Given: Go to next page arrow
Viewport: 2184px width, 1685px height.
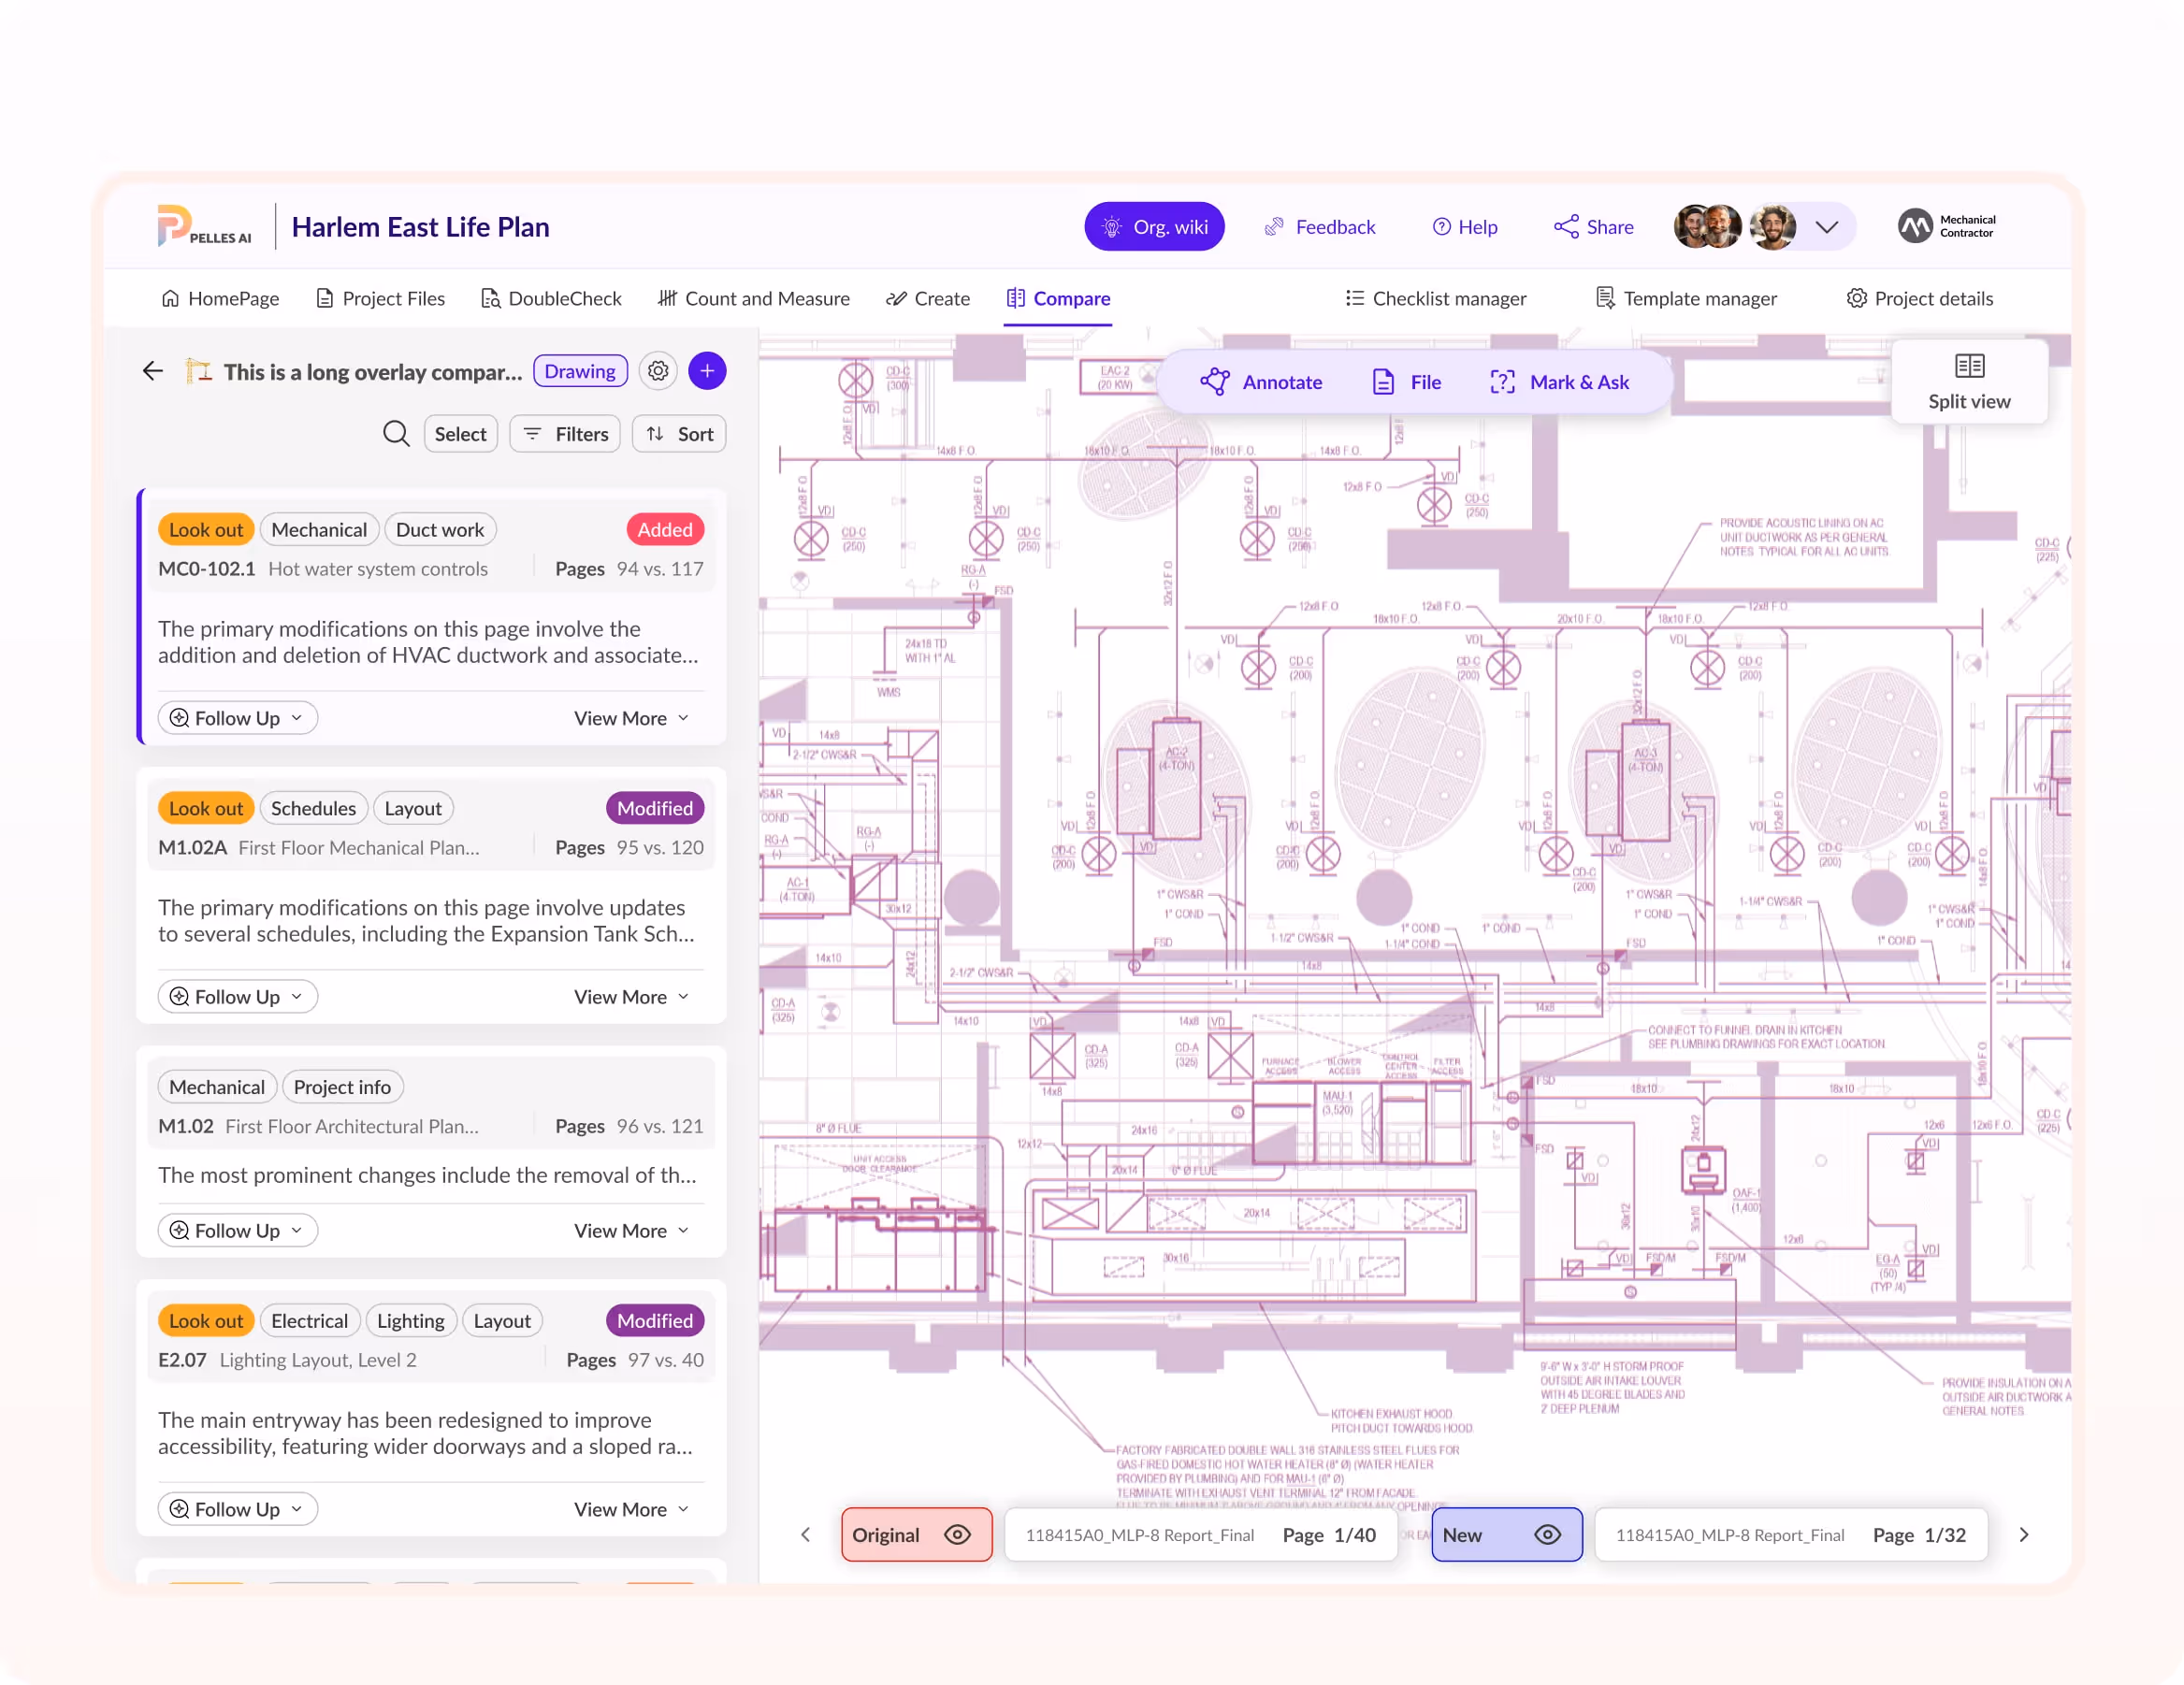Looking at the screenshot, I should pyautogui.click(x=2024, y=1535).
